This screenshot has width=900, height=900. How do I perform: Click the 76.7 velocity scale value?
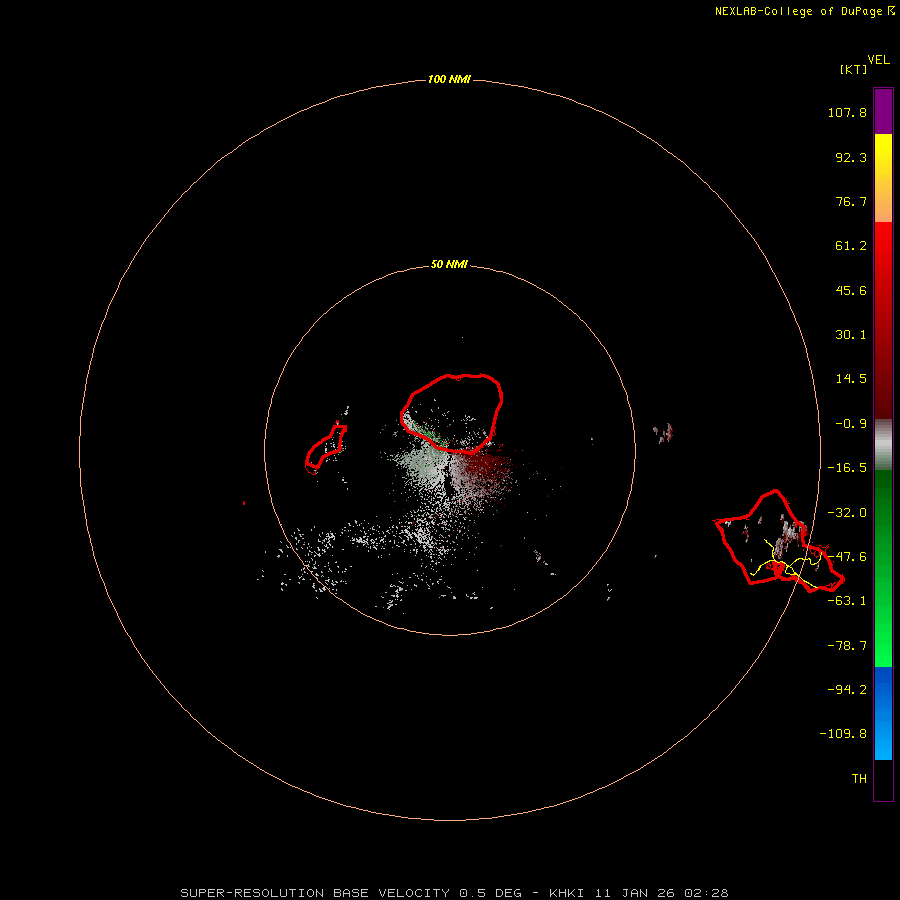tap(851, 201)
